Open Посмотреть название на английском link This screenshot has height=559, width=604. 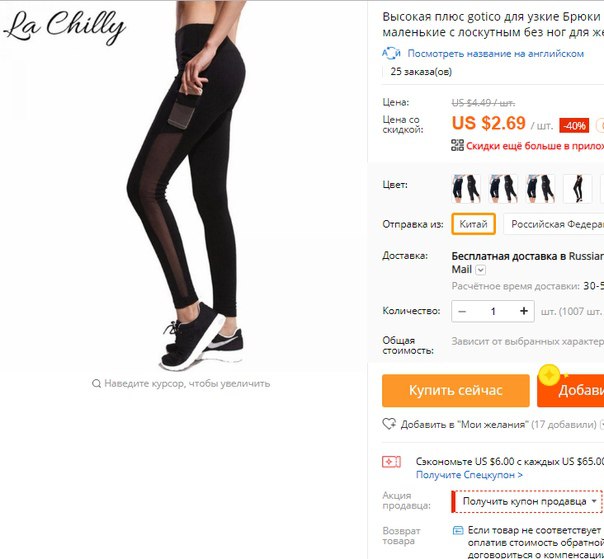click(496, 54)
